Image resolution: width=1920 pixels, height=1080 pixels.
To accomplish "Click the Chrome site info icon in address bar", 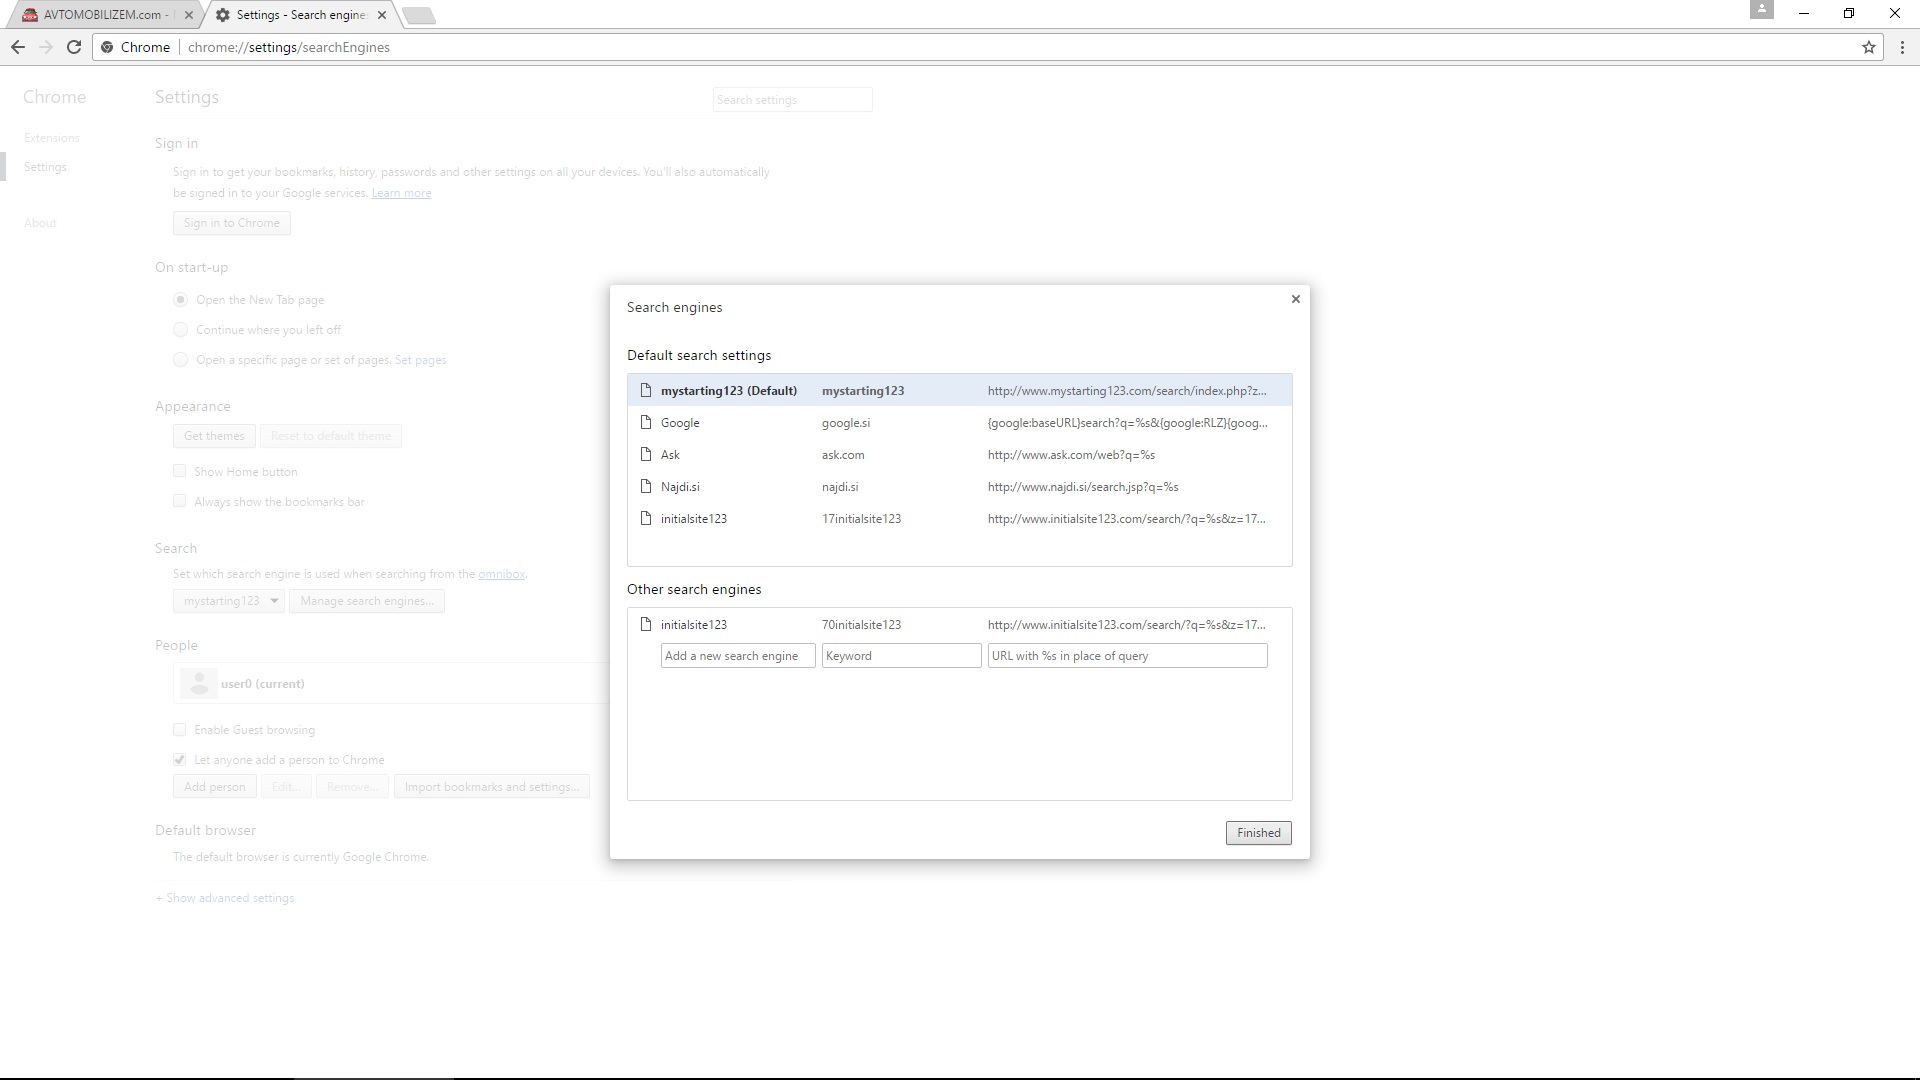I will [108, 47].
